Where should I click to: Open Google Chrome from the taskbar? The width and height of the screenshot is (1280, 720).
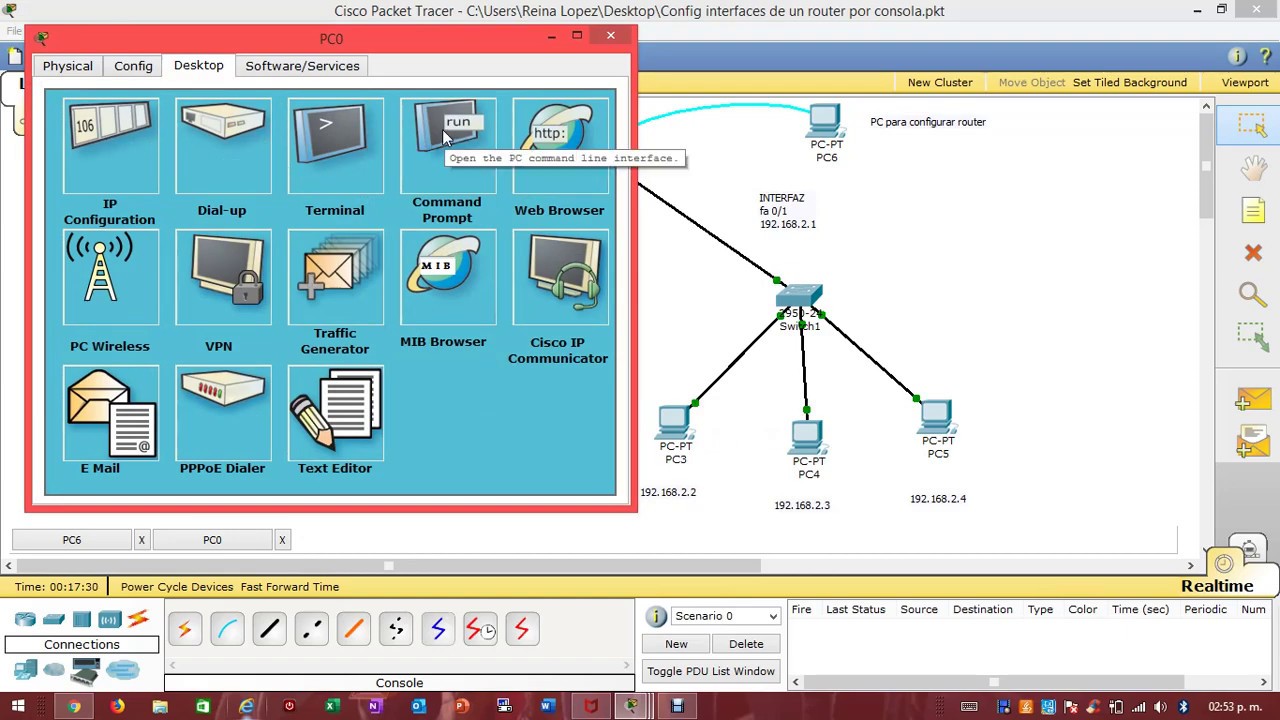click(x=74, y=707)
